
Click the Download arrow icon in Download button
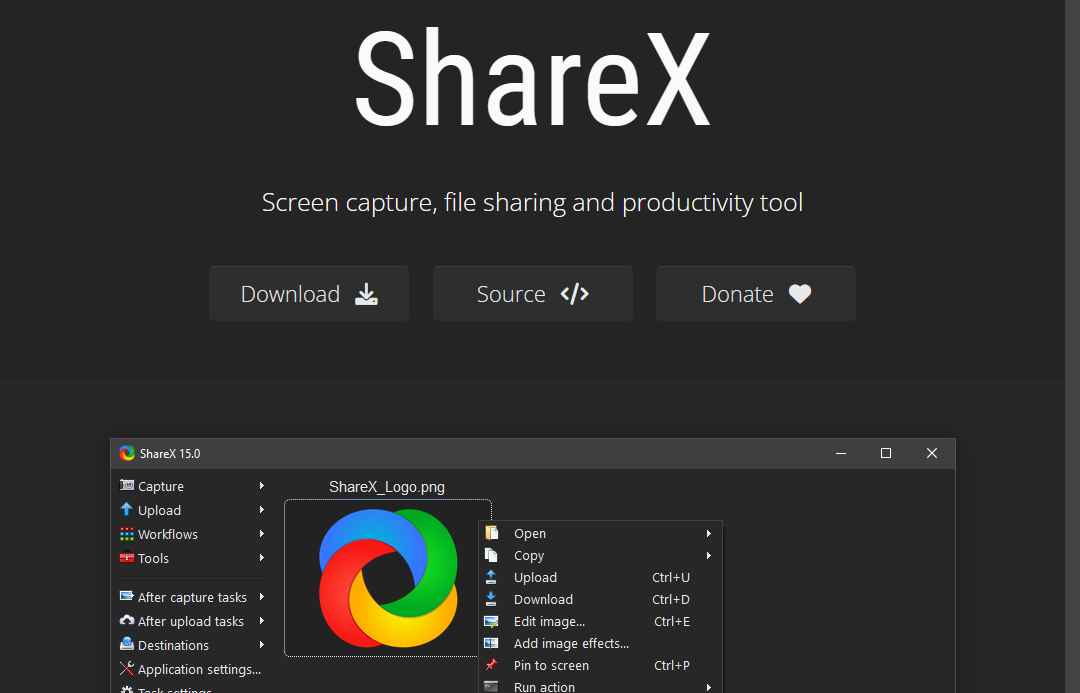[x=367, y=294]
